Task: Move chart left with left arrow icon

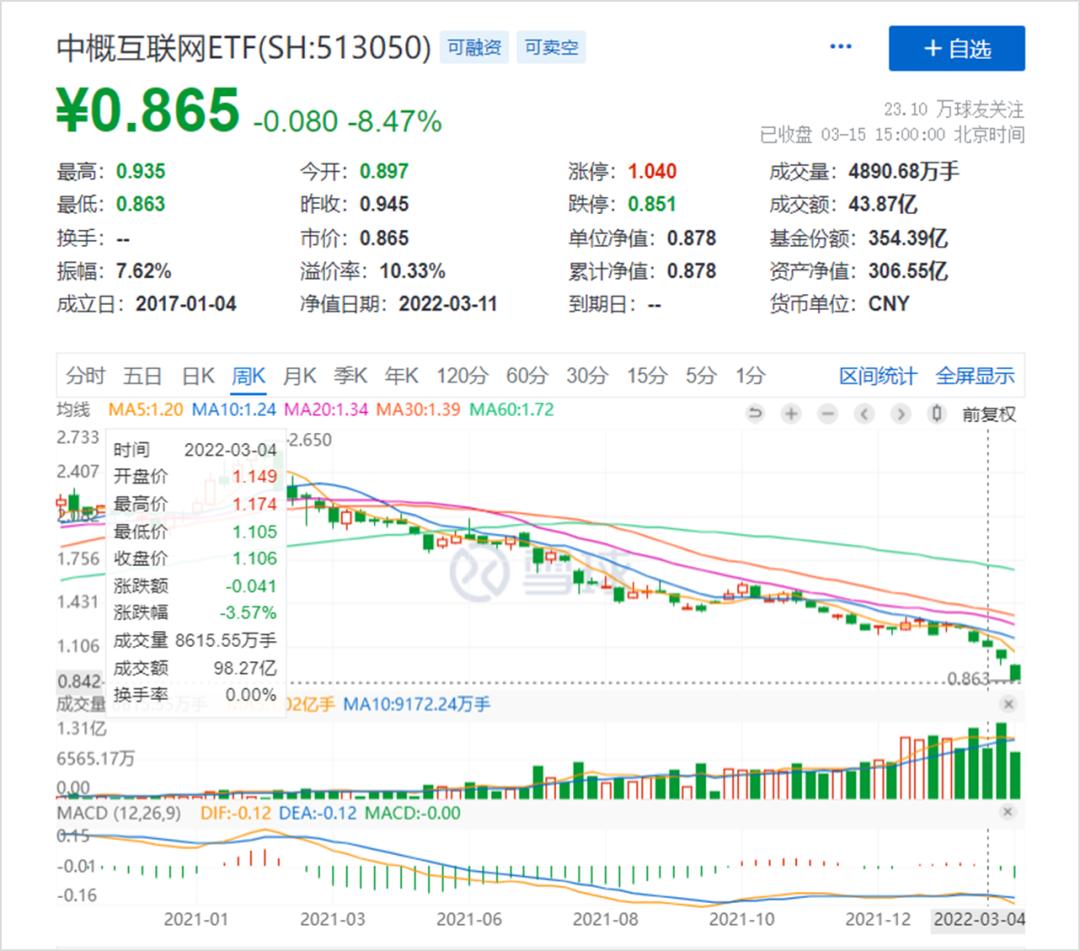Action: click(864, 414)
